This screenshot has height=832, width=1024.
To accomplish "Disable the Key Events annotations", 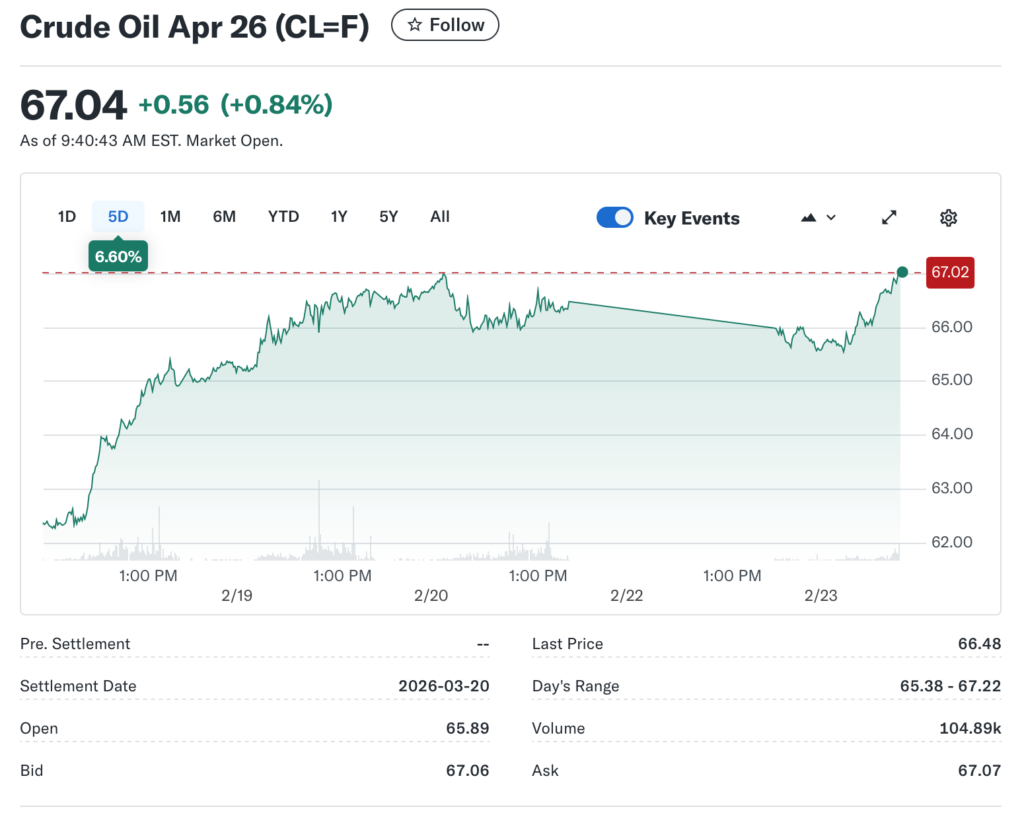I will [x=615, y=216].
